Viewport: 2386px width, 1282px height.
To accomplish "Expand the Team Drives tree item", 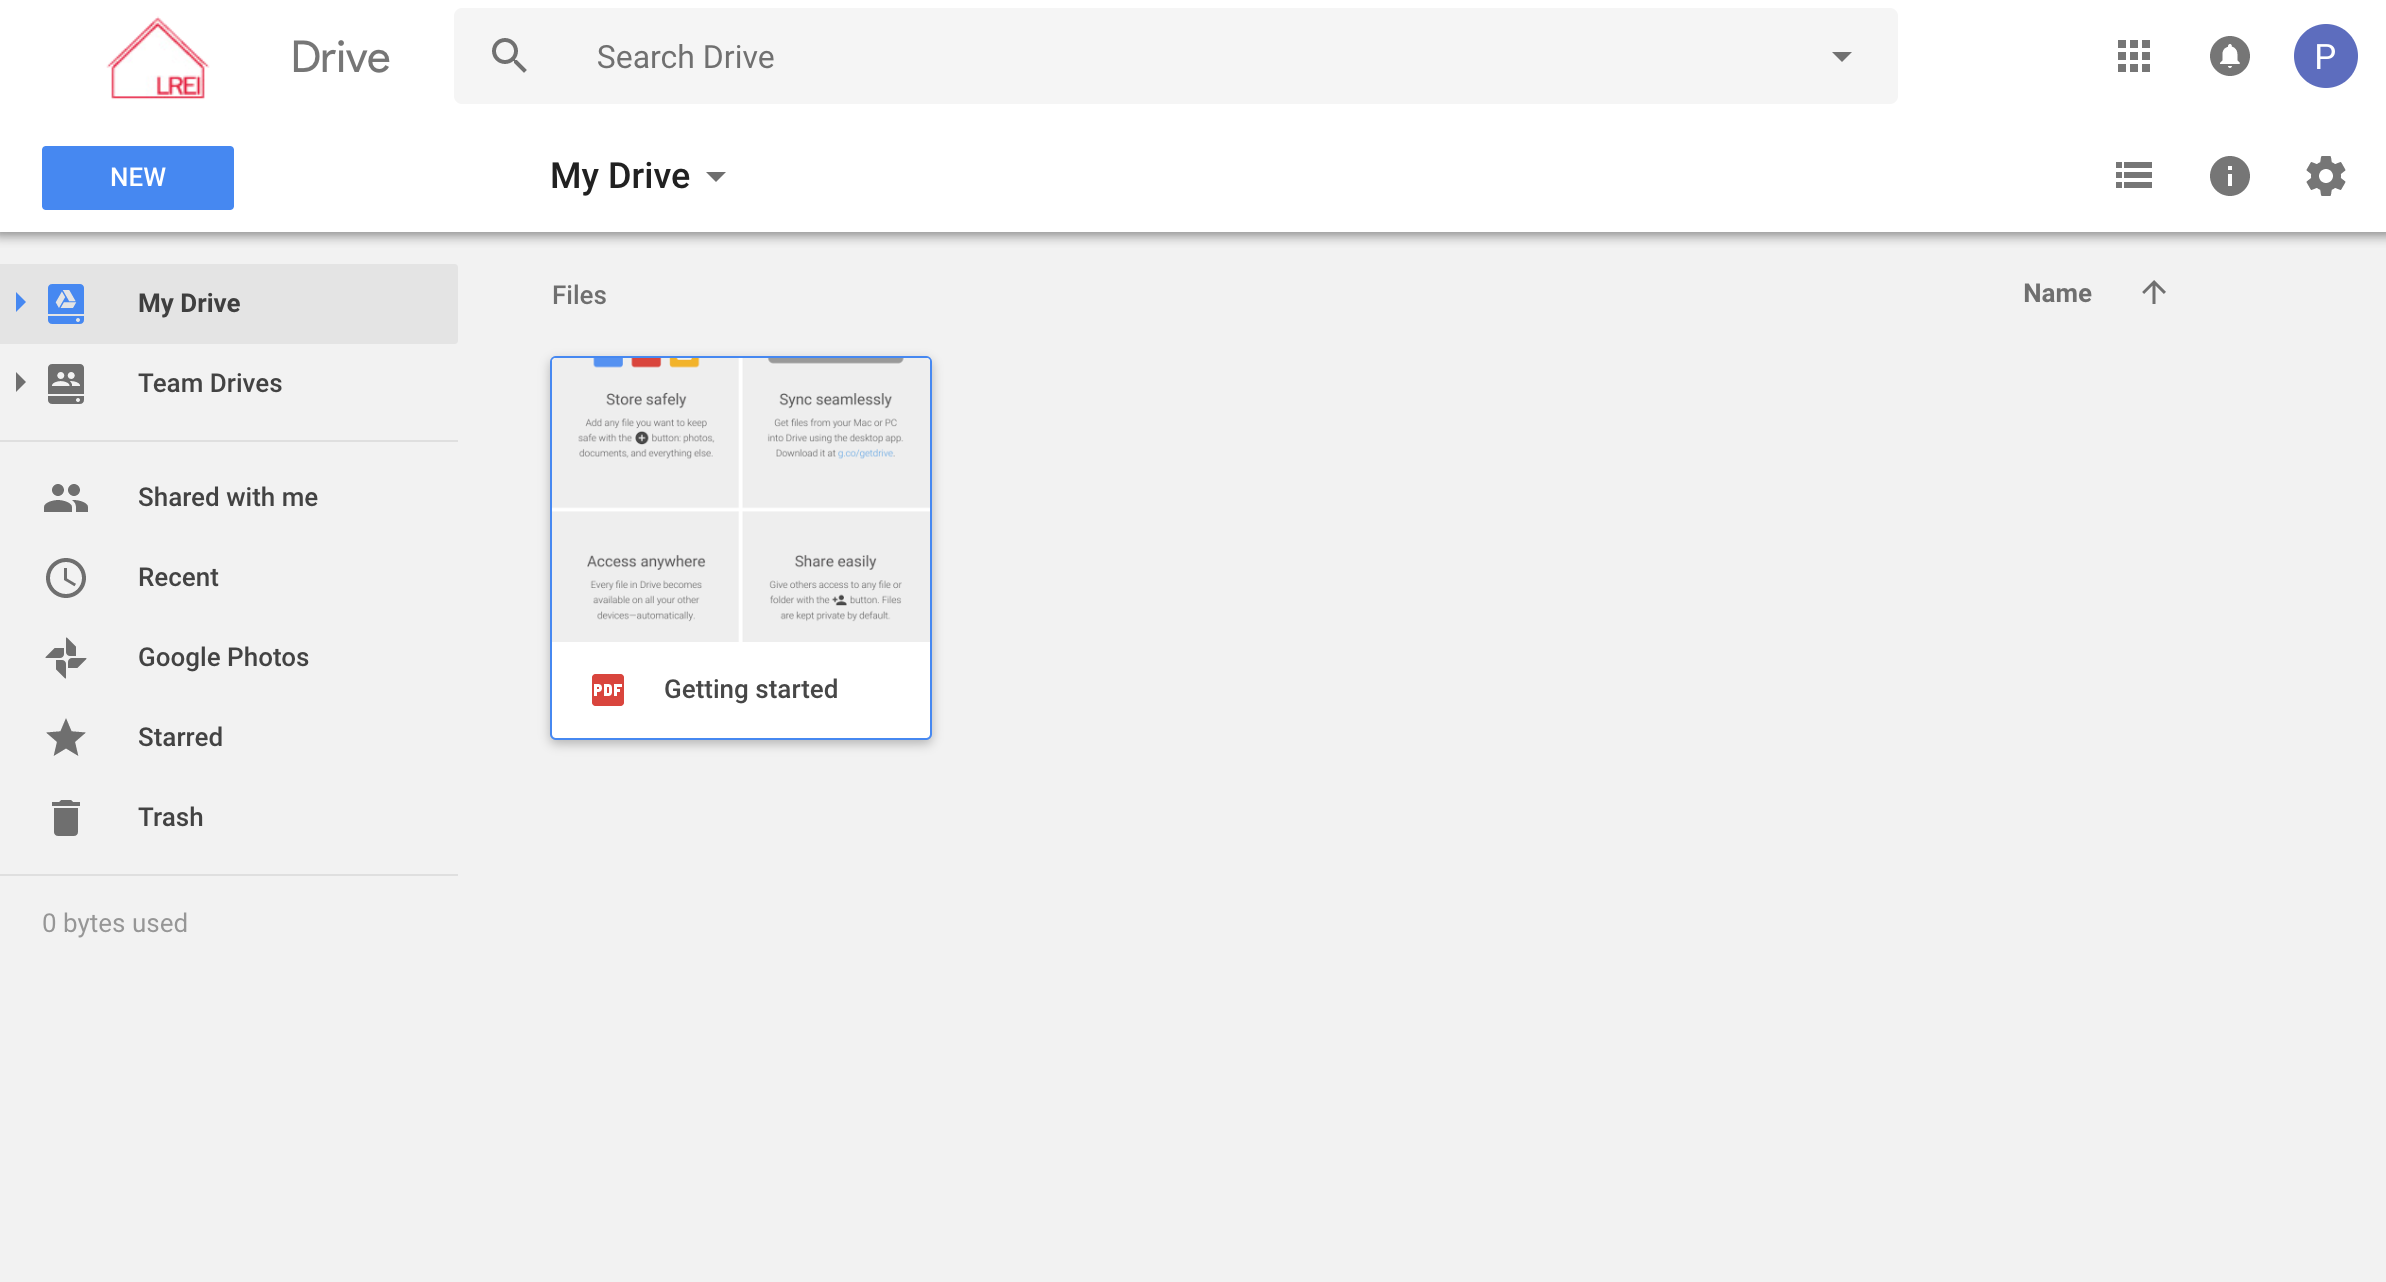I will [18, 381].
